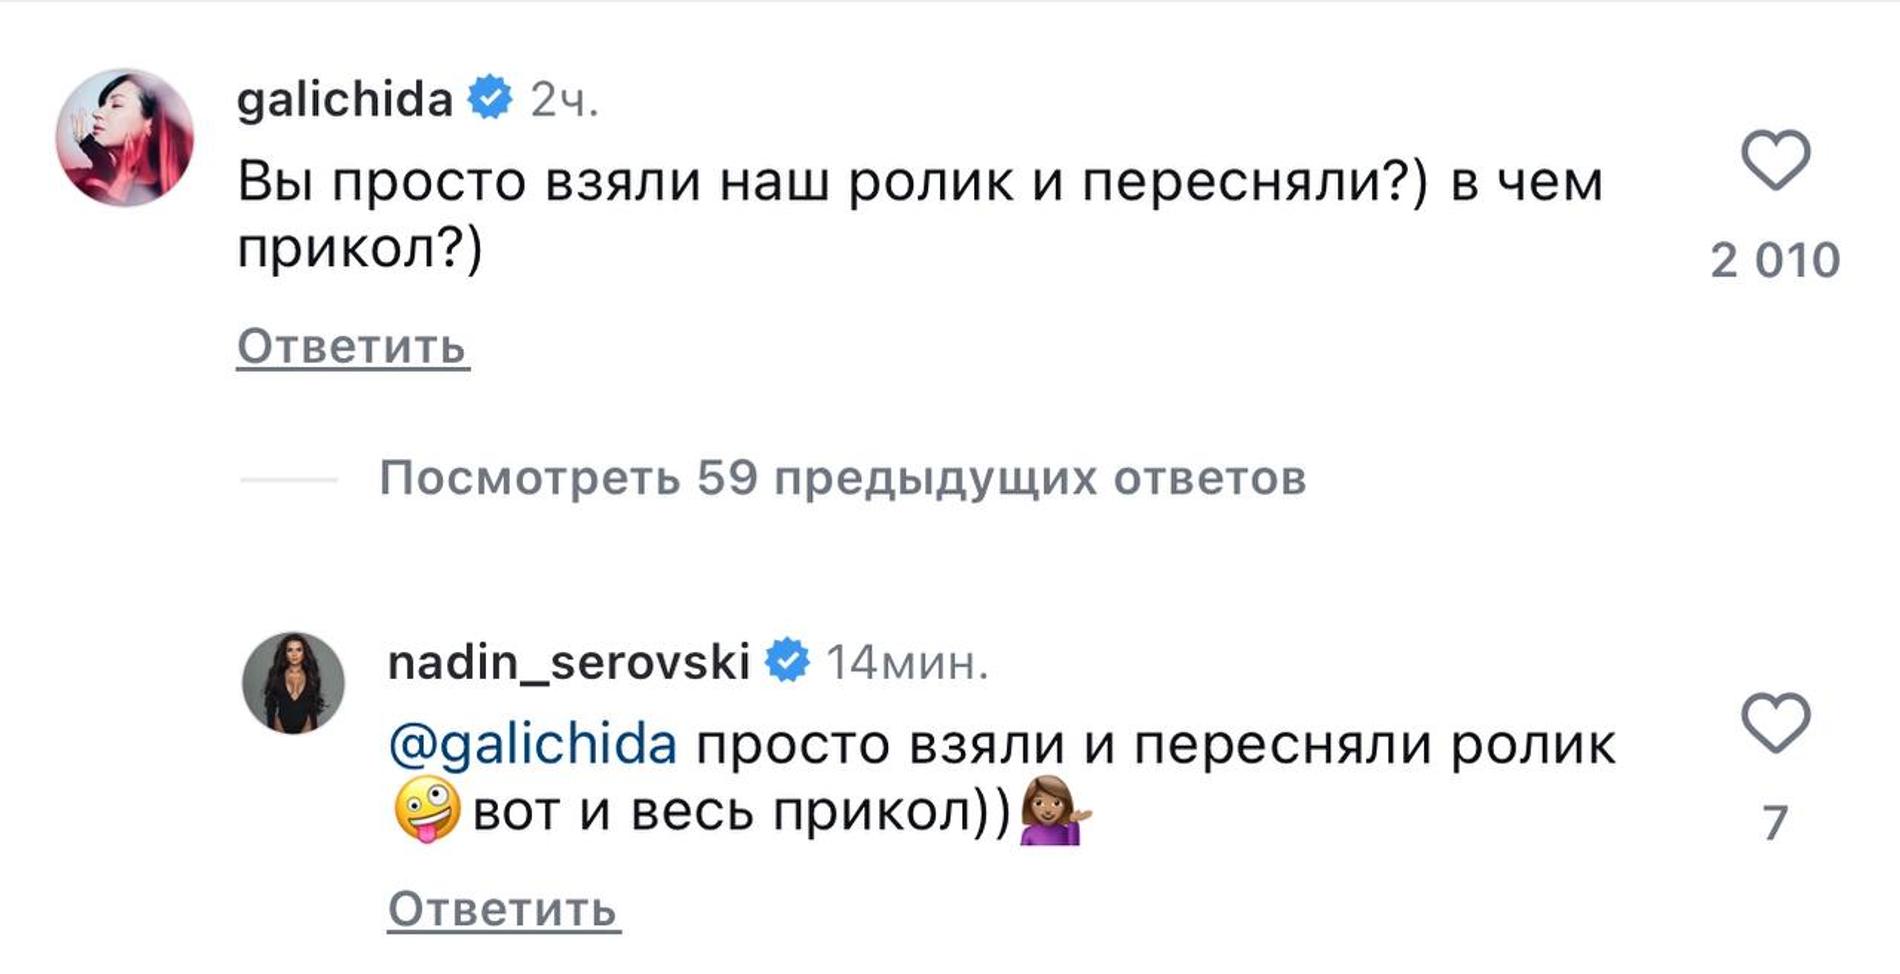Open the galichida username link
Screen dimensions: 1900x974
click(x=345, y=99)
